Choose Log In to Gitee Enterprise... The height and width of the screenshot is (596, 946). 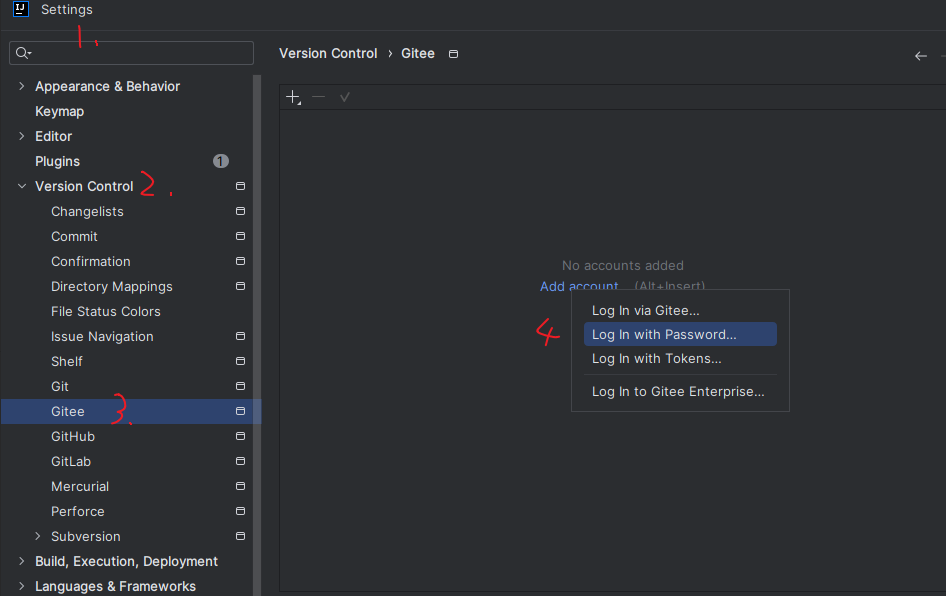click(680, 392)
